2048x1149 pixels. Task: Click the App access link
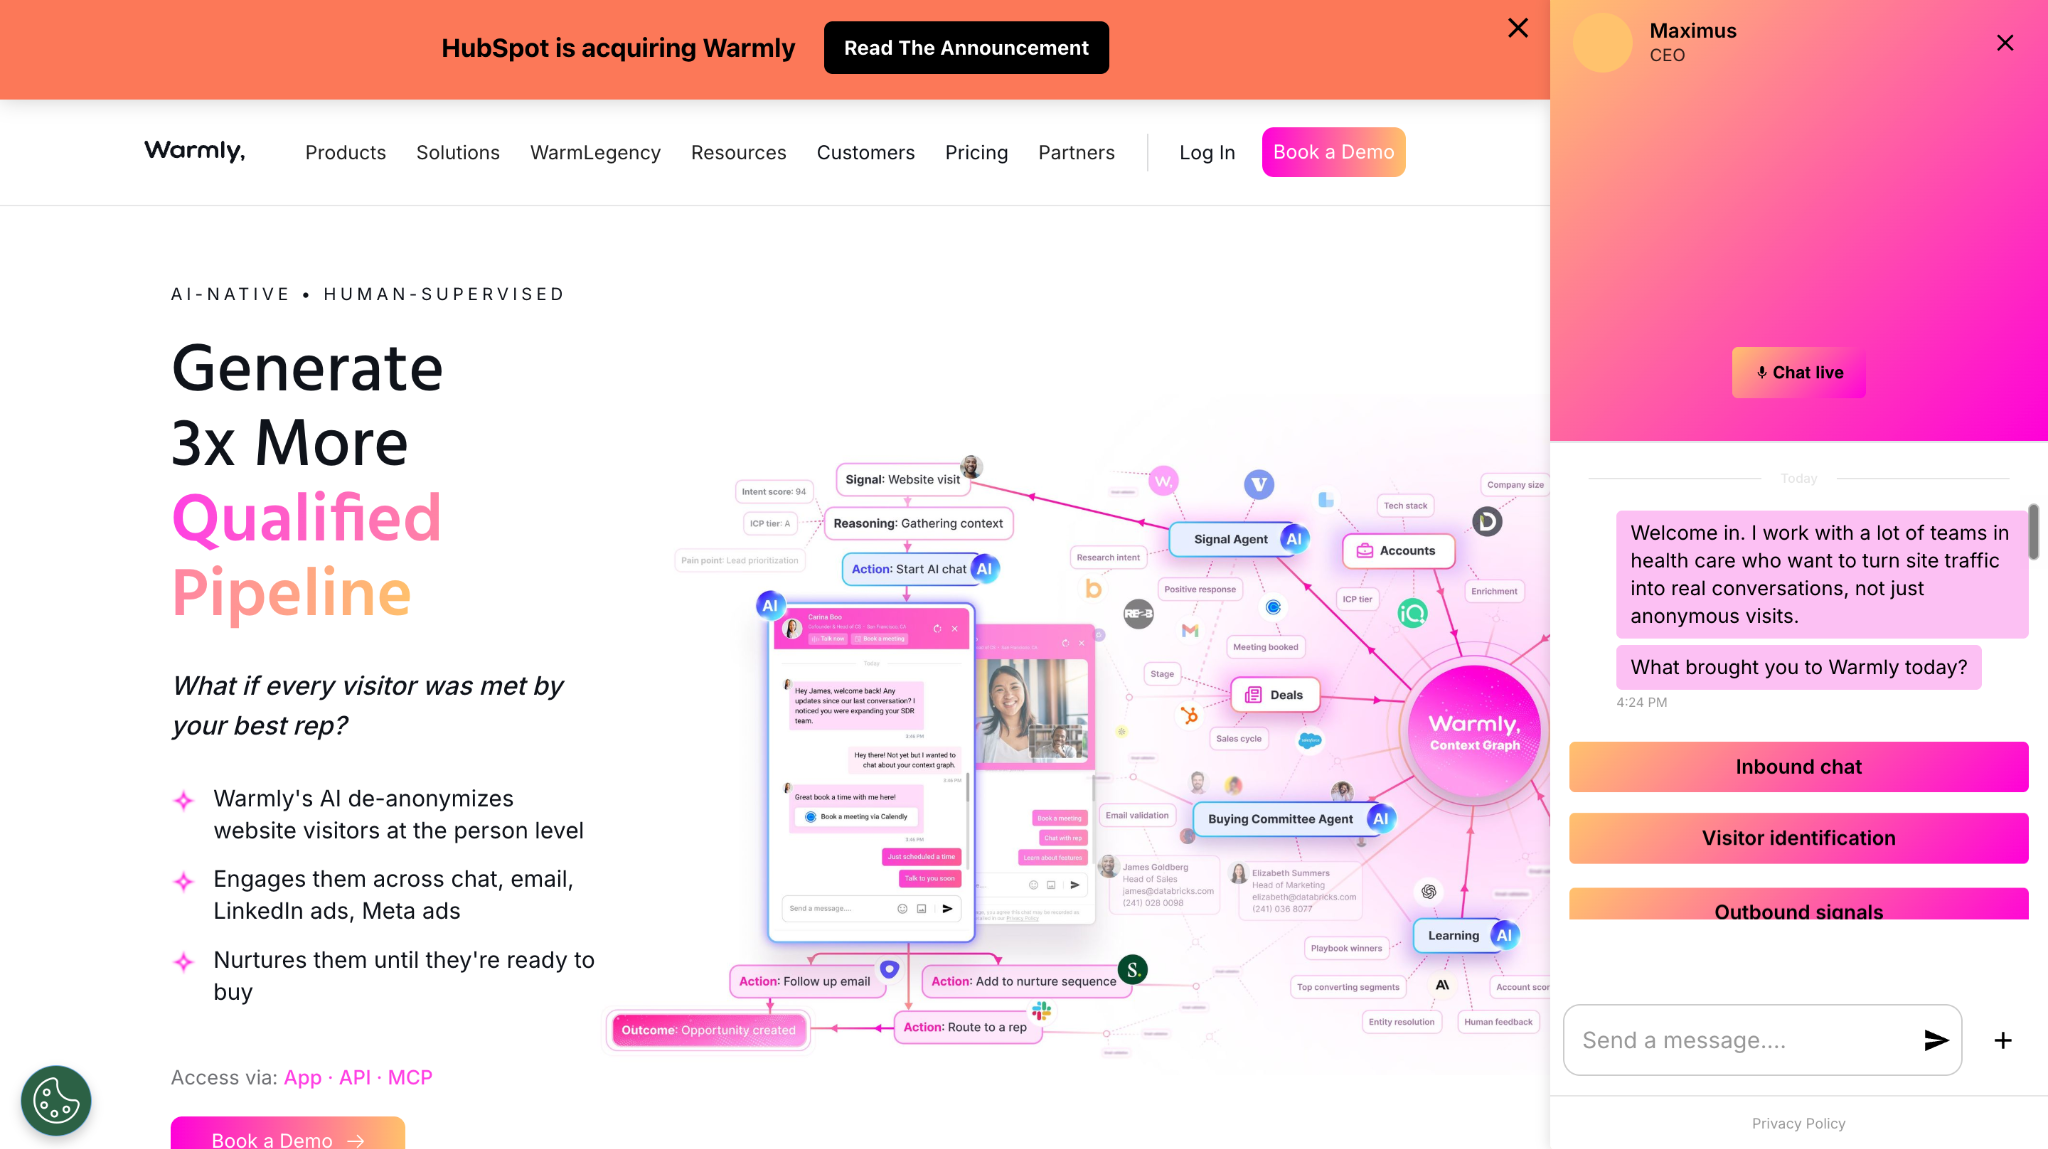coord(303,1077)
